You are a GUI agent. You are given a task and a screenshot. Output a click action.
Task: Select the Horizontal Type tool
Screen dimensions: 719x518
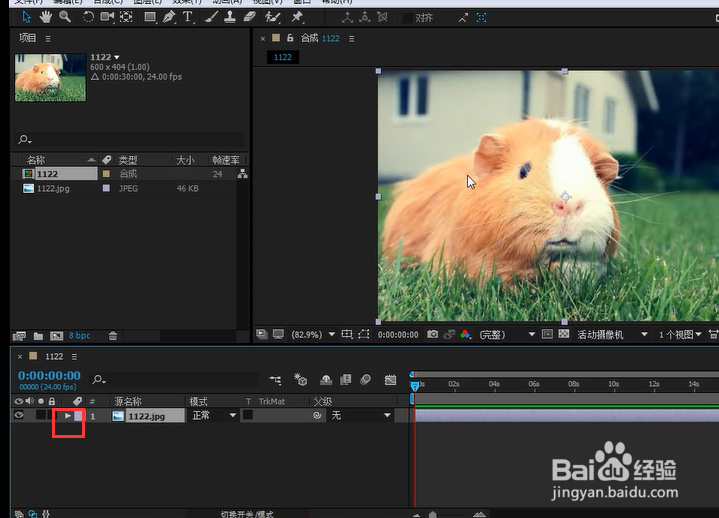pos(188,17)
